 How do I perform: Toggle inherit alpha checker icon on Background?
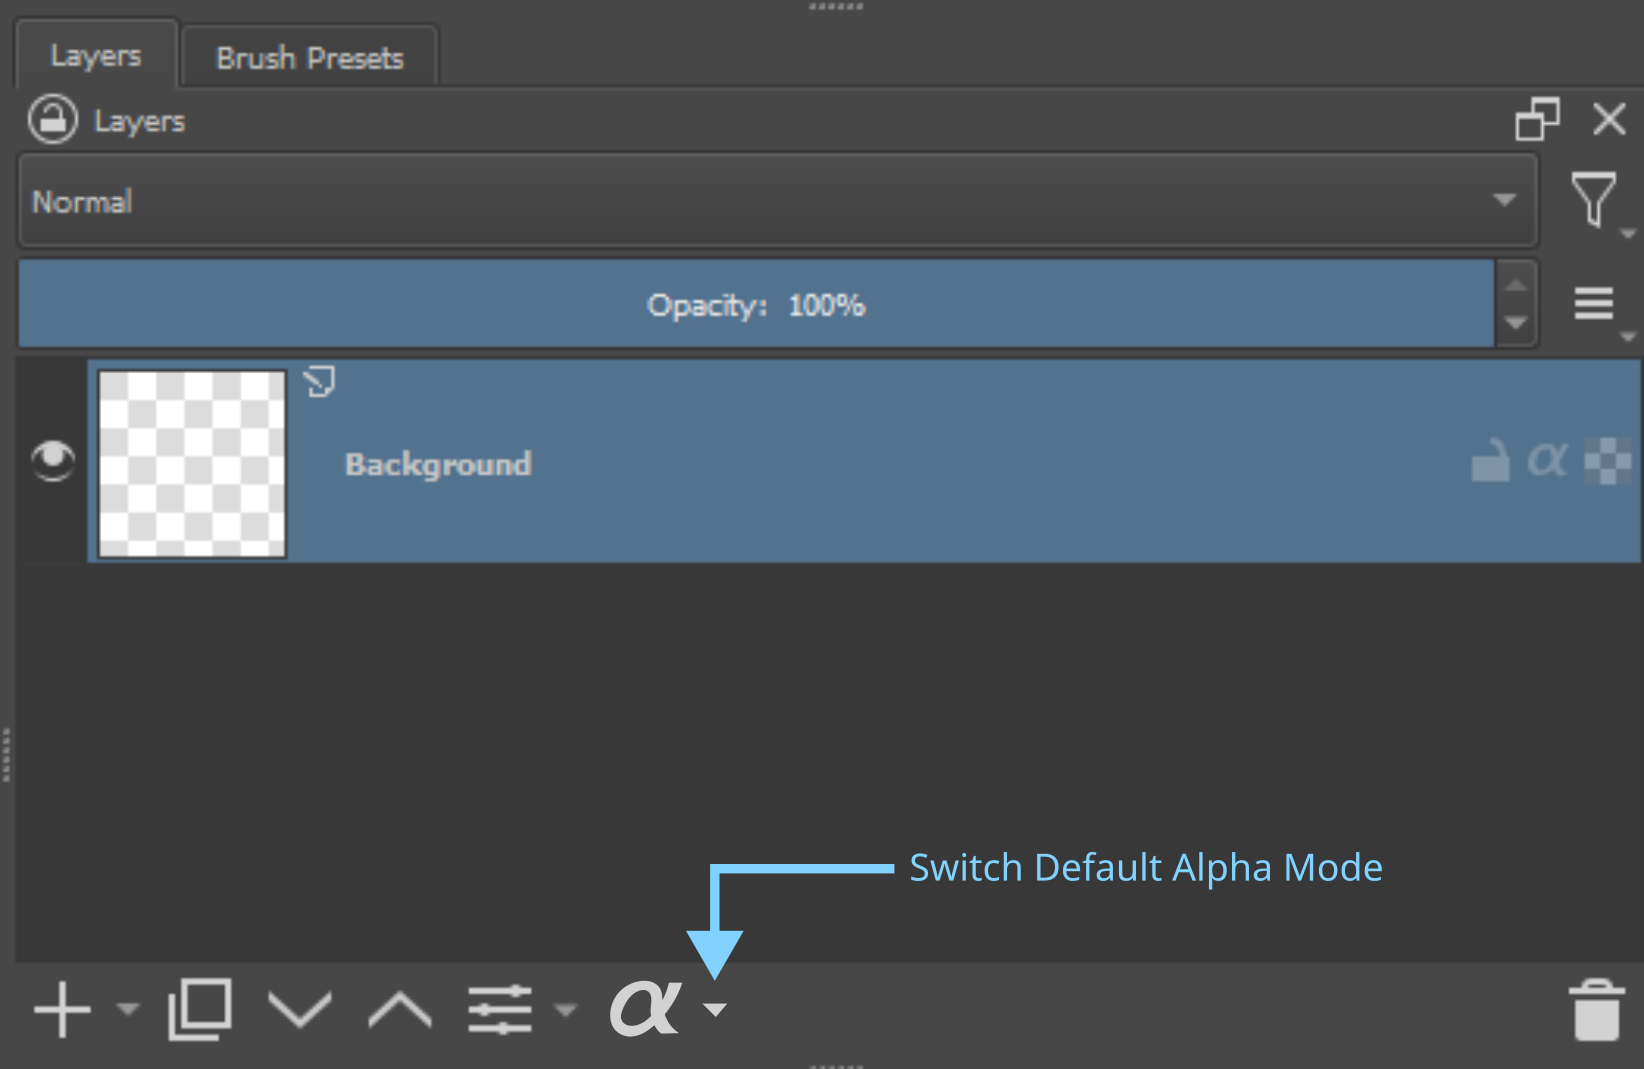pos(1607,461)
